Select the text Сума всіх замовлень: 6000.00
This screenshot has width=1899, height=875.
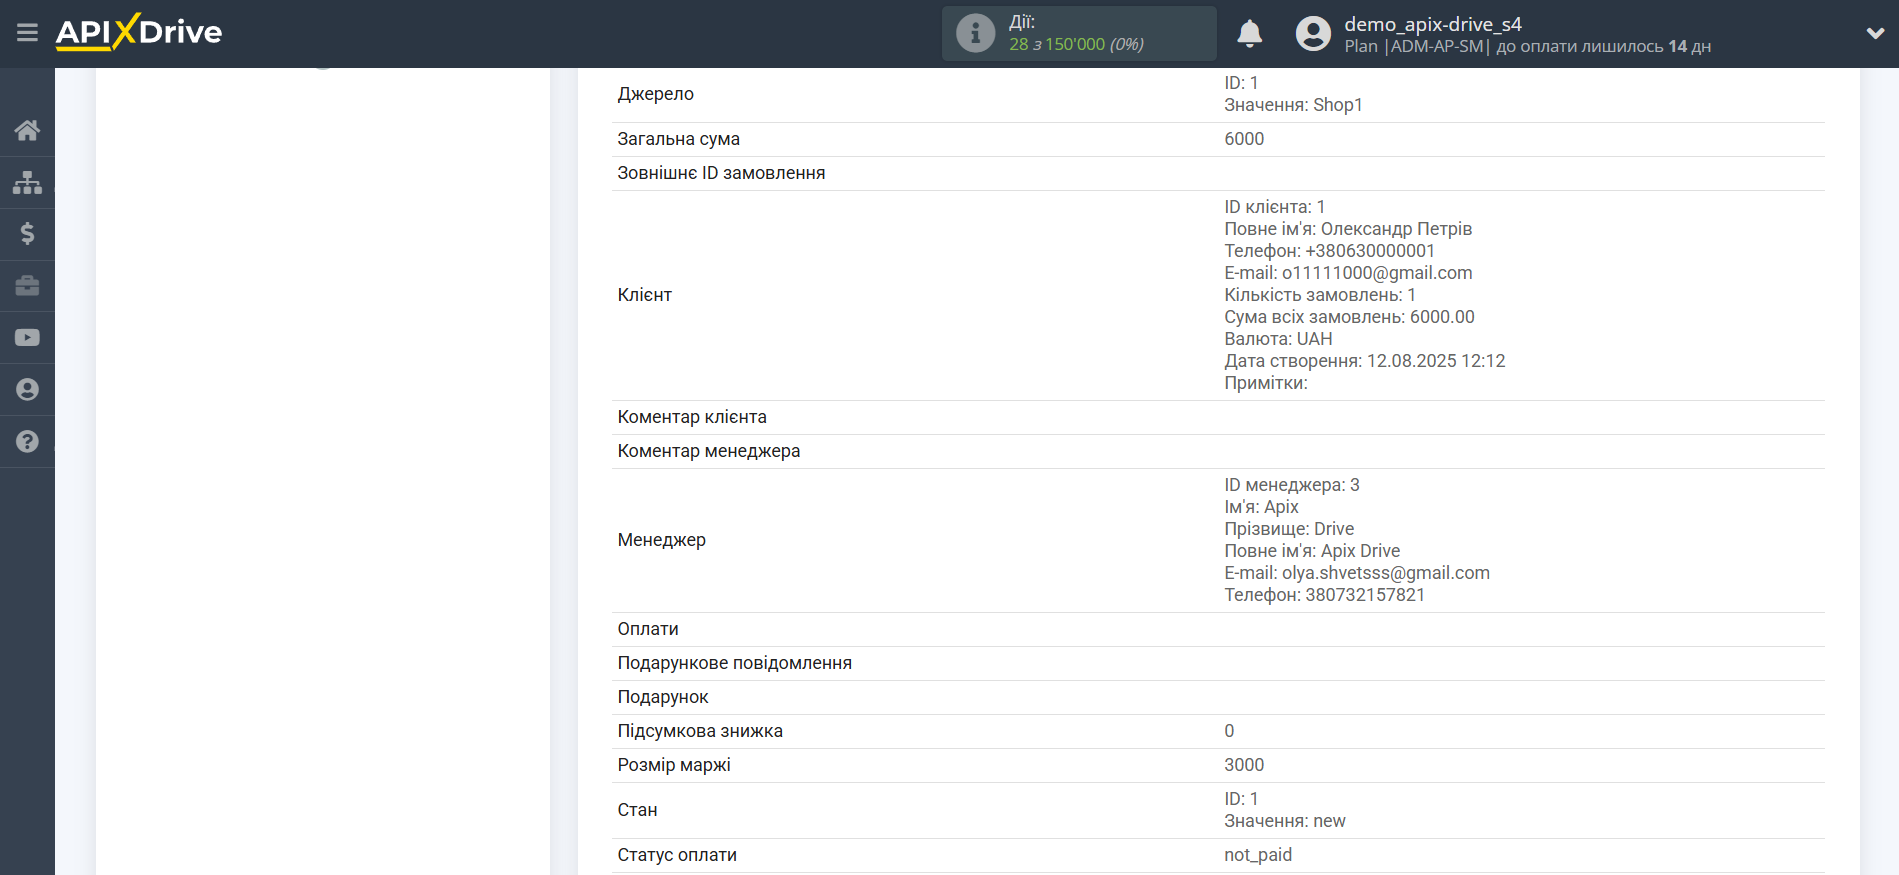pyautogui.click(x=1349, y=317)
